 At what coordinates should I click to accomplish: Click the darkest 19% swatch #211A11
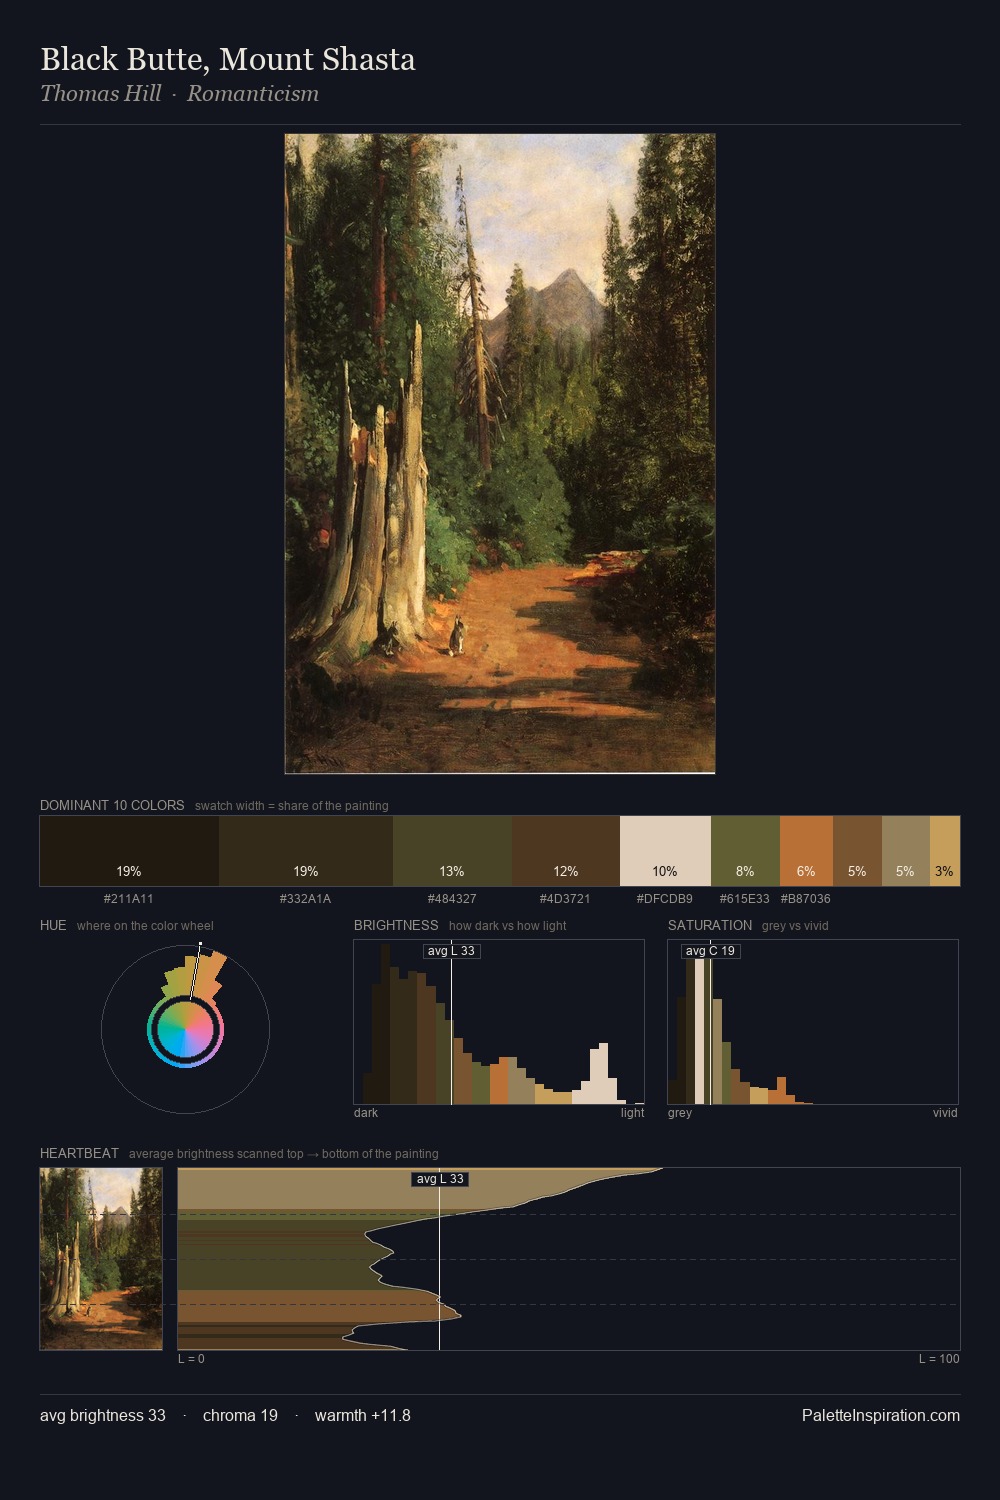point(129,851)
